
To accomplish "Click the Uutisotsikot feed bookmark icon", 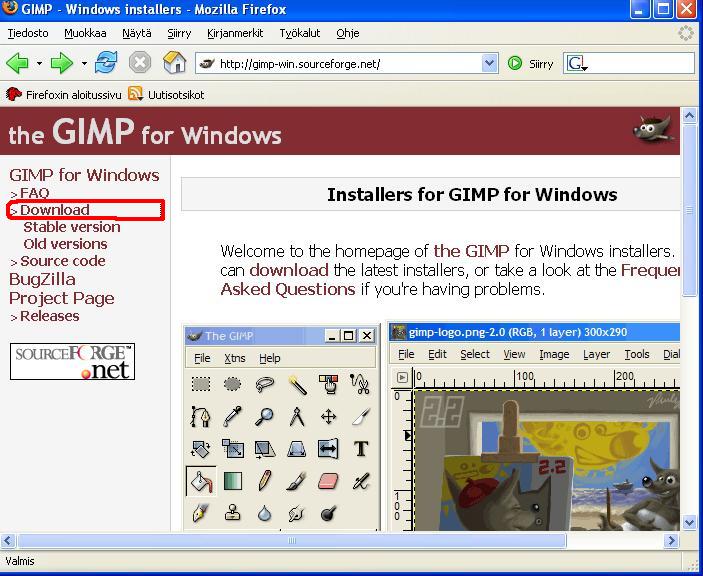I will point(135,94).
